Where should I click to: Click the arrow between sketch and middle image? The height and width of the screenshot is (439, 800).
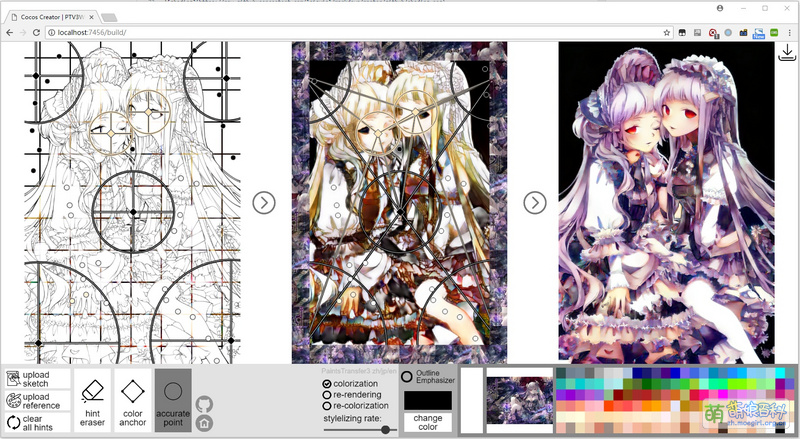click(264, 203)
